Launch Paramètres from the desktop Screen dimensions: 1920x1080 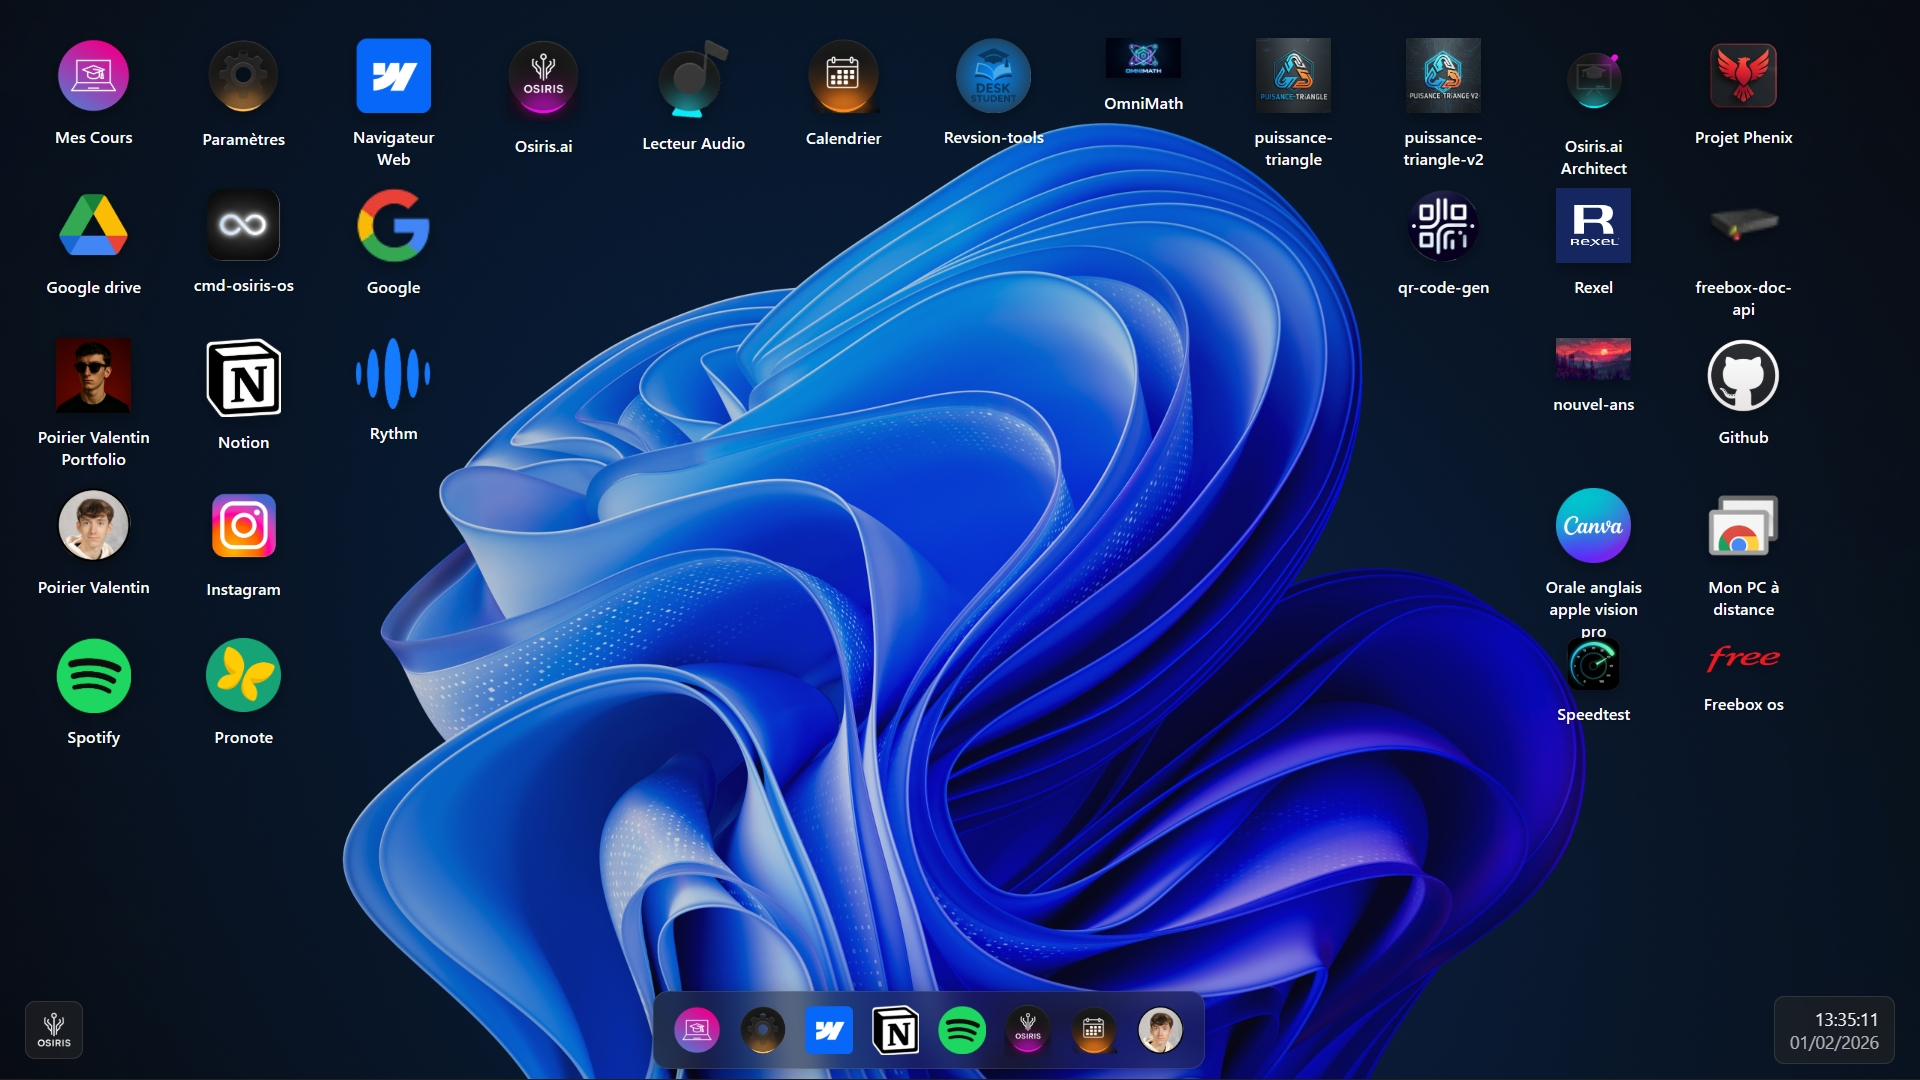(x=243, y=76)
